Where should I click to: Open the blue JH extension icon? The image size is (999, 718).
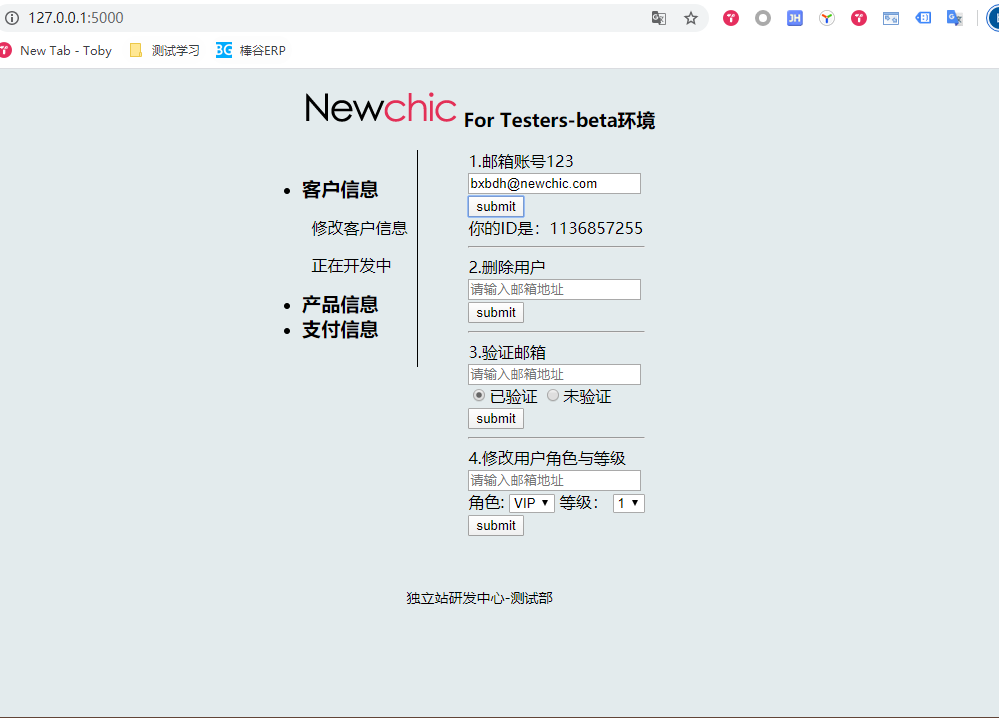pyautogui.click(x=794, y=18)
